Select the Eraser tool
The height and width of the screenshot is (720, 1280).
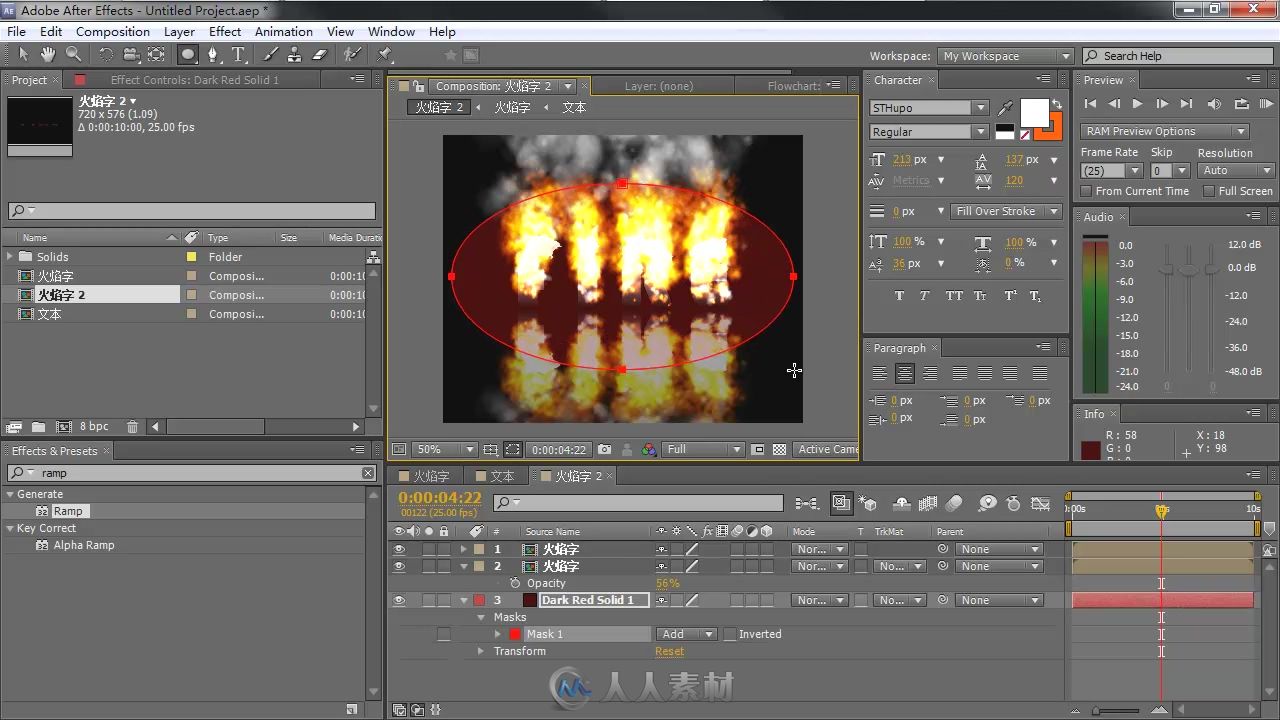[x=320, y=55]
